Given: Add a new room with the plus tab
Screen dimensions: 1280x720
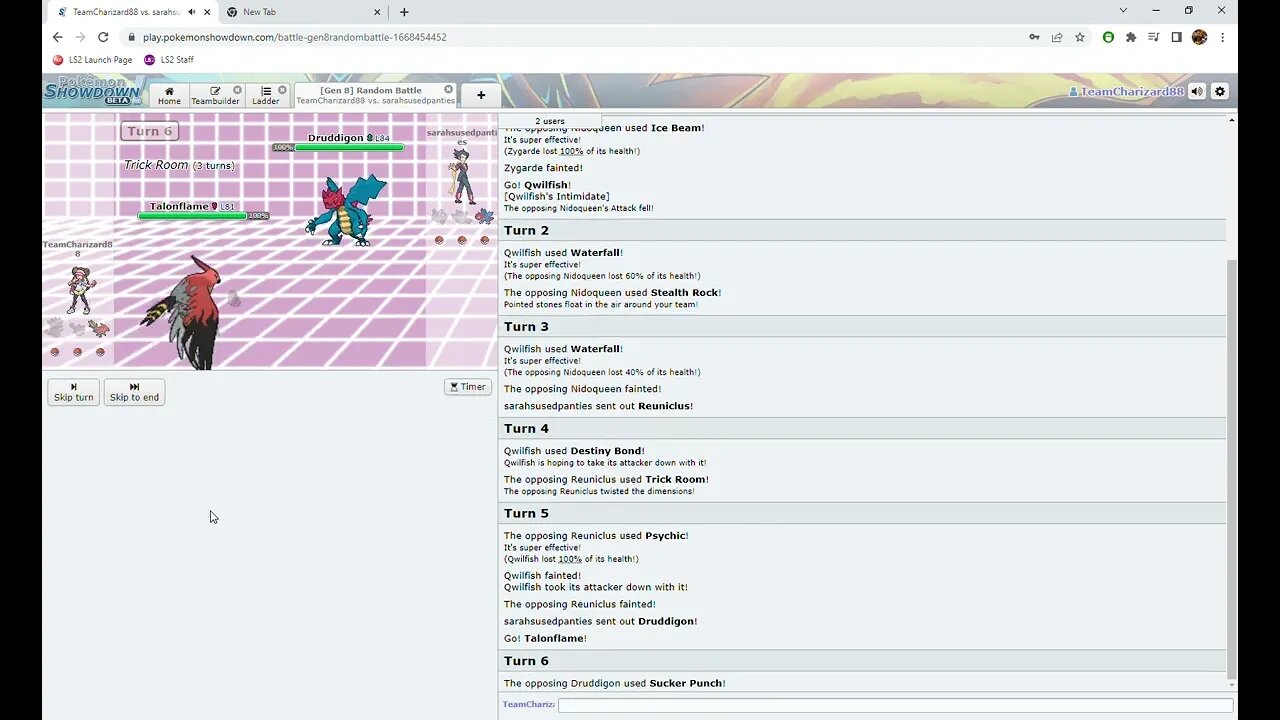Looking at the screenshot, I should pos(481,96).
